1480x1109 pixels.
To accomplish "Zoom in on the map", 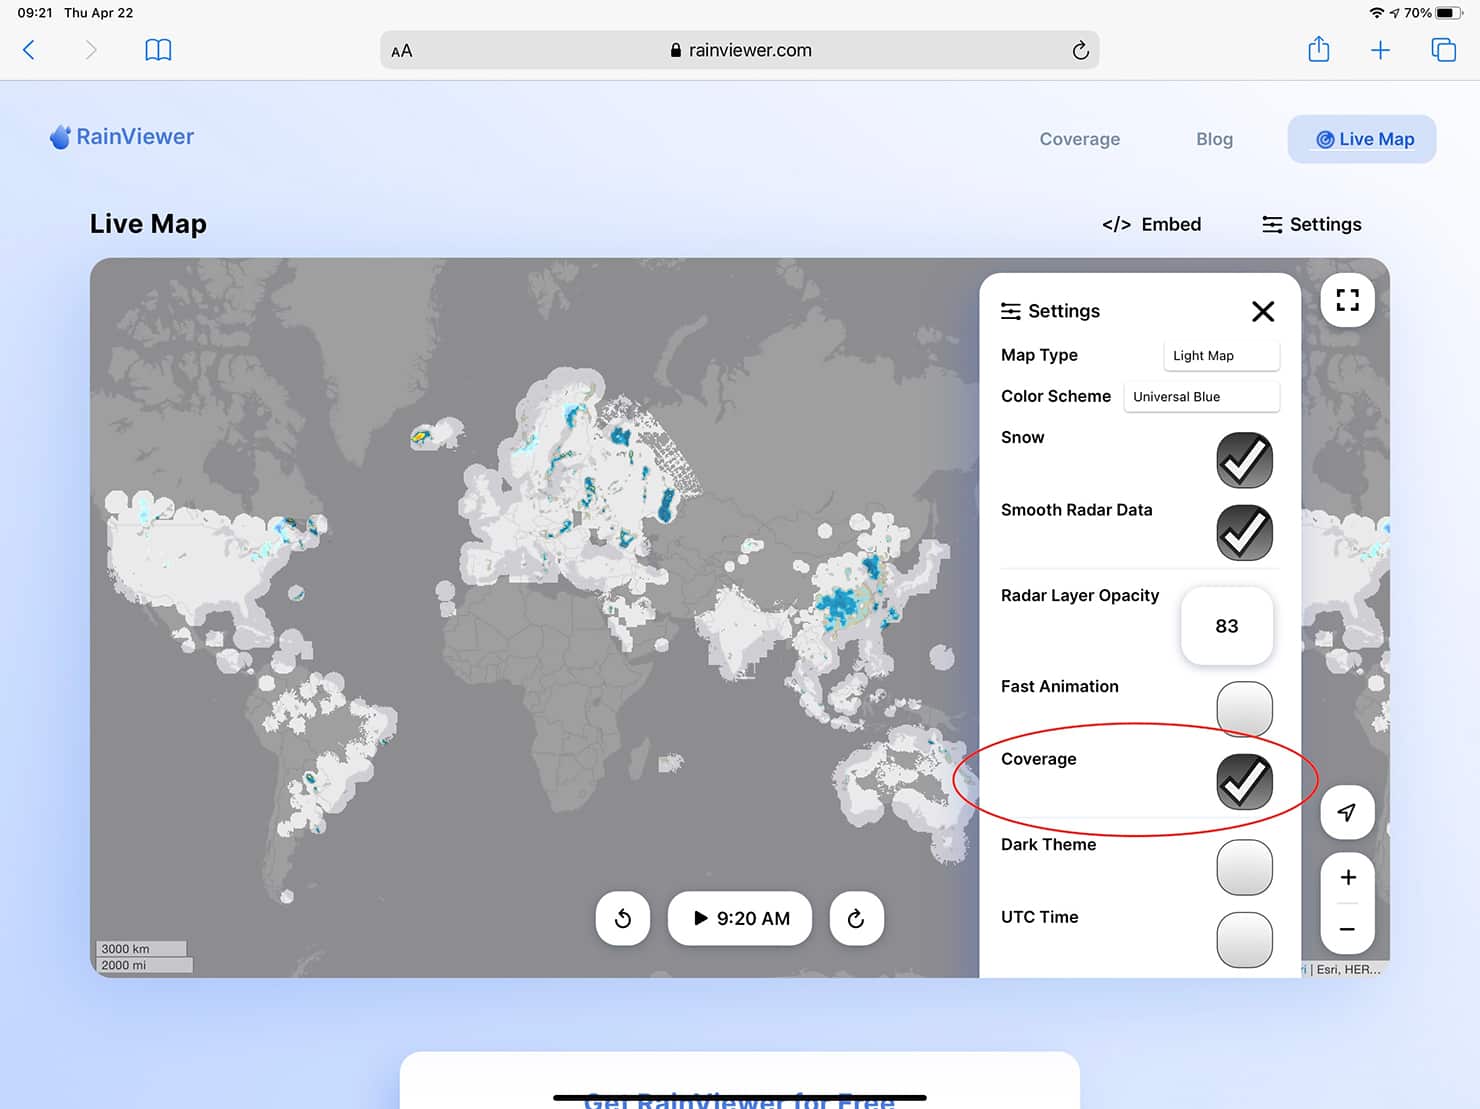I will pos(1347,877).
